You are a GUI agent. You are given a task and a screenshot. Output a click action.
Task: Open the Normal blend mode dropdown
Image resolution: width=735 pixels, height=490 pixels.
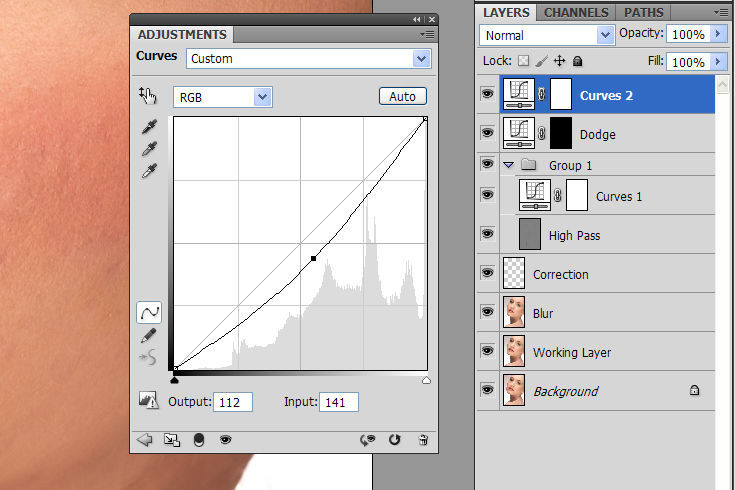tap(605, 35)
